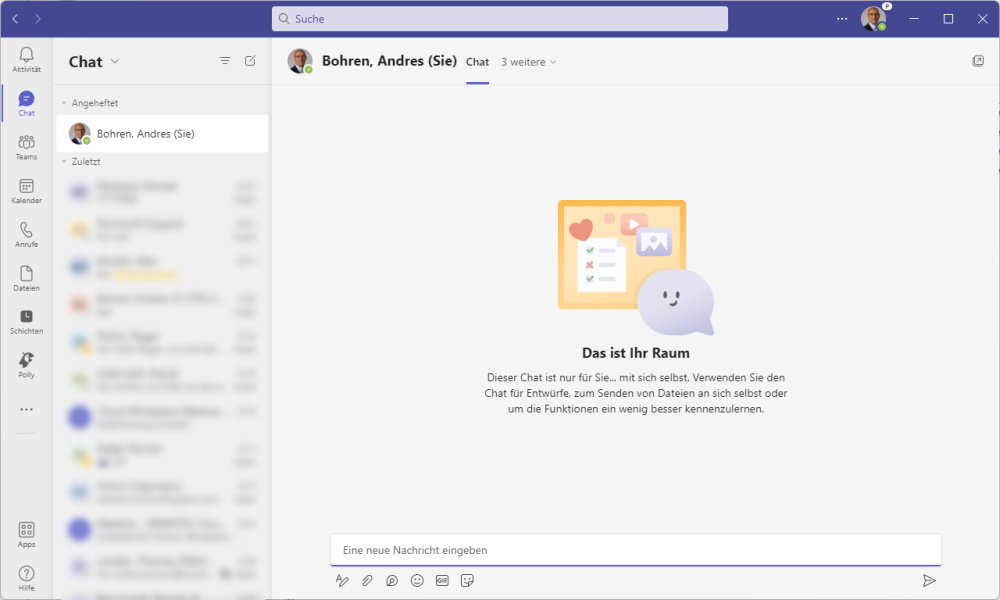Open the profile picture account menu
1000x600 pixels.
[873, 18]
